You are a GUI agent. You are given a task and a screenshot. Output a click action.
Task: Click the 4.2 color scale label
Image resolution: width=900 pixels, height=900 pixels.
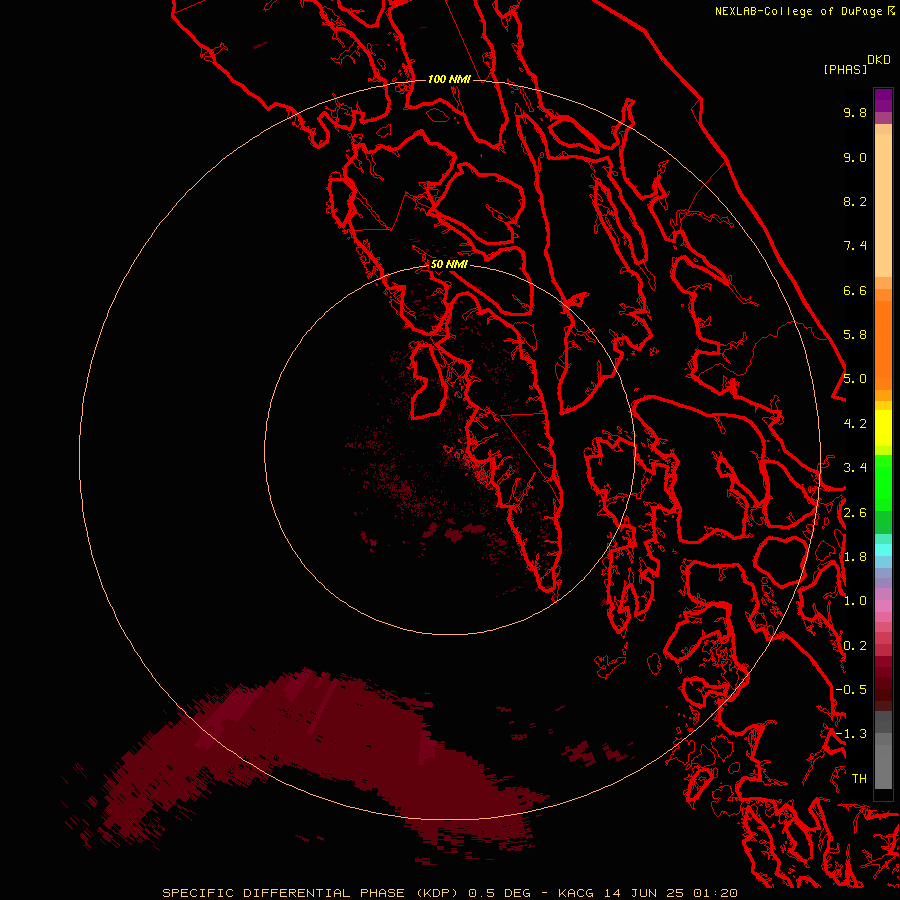point(855,424)
